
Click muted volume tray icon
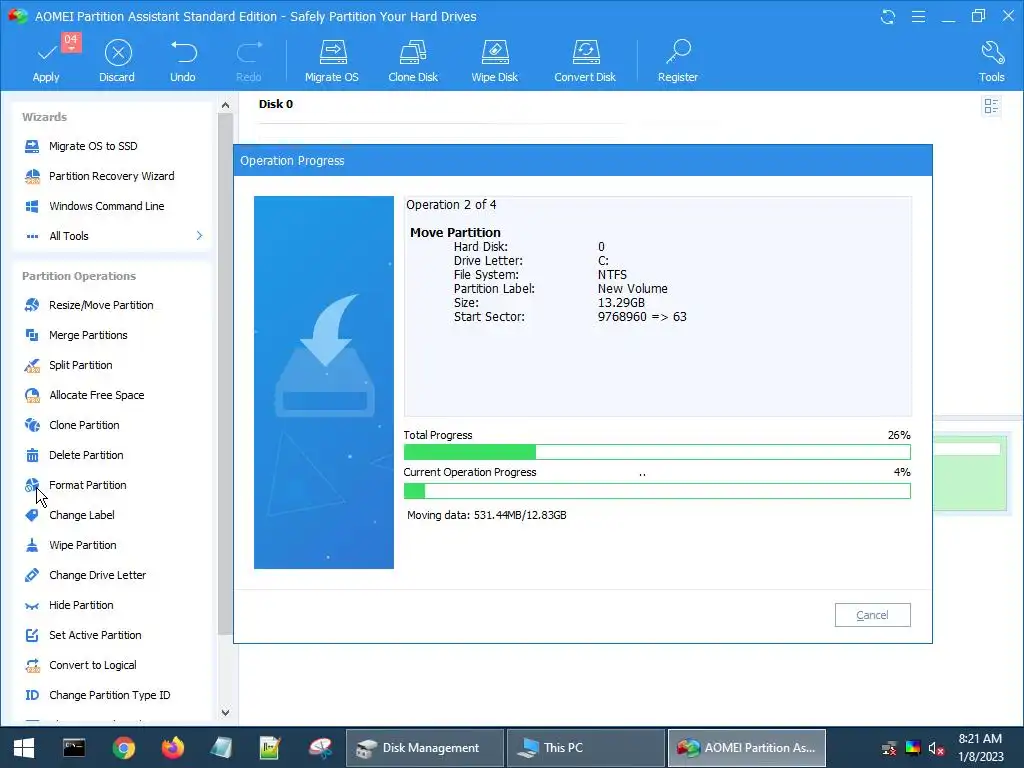tap(936, 749)
